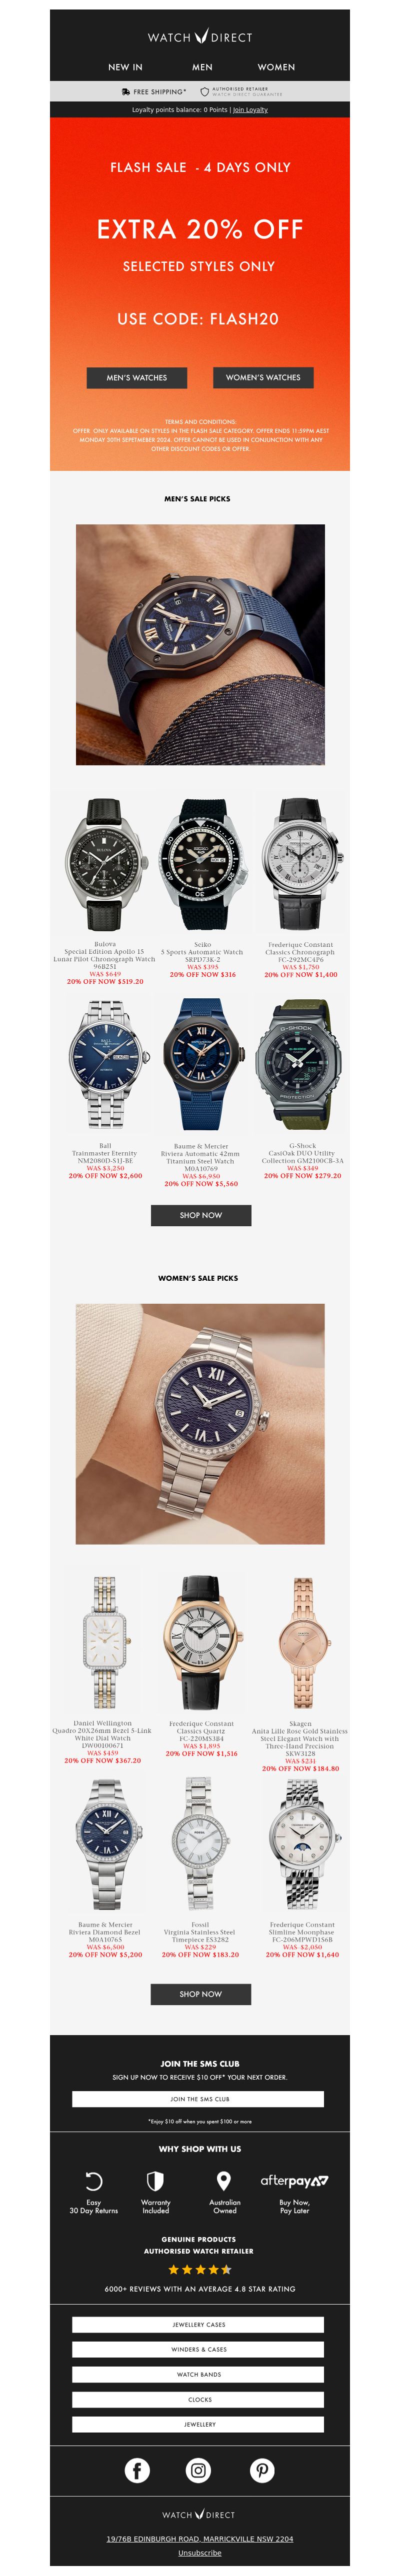Click the WOMEN'S WATCHES button
Screen dimensions: 400x2576
coord(263,377)
